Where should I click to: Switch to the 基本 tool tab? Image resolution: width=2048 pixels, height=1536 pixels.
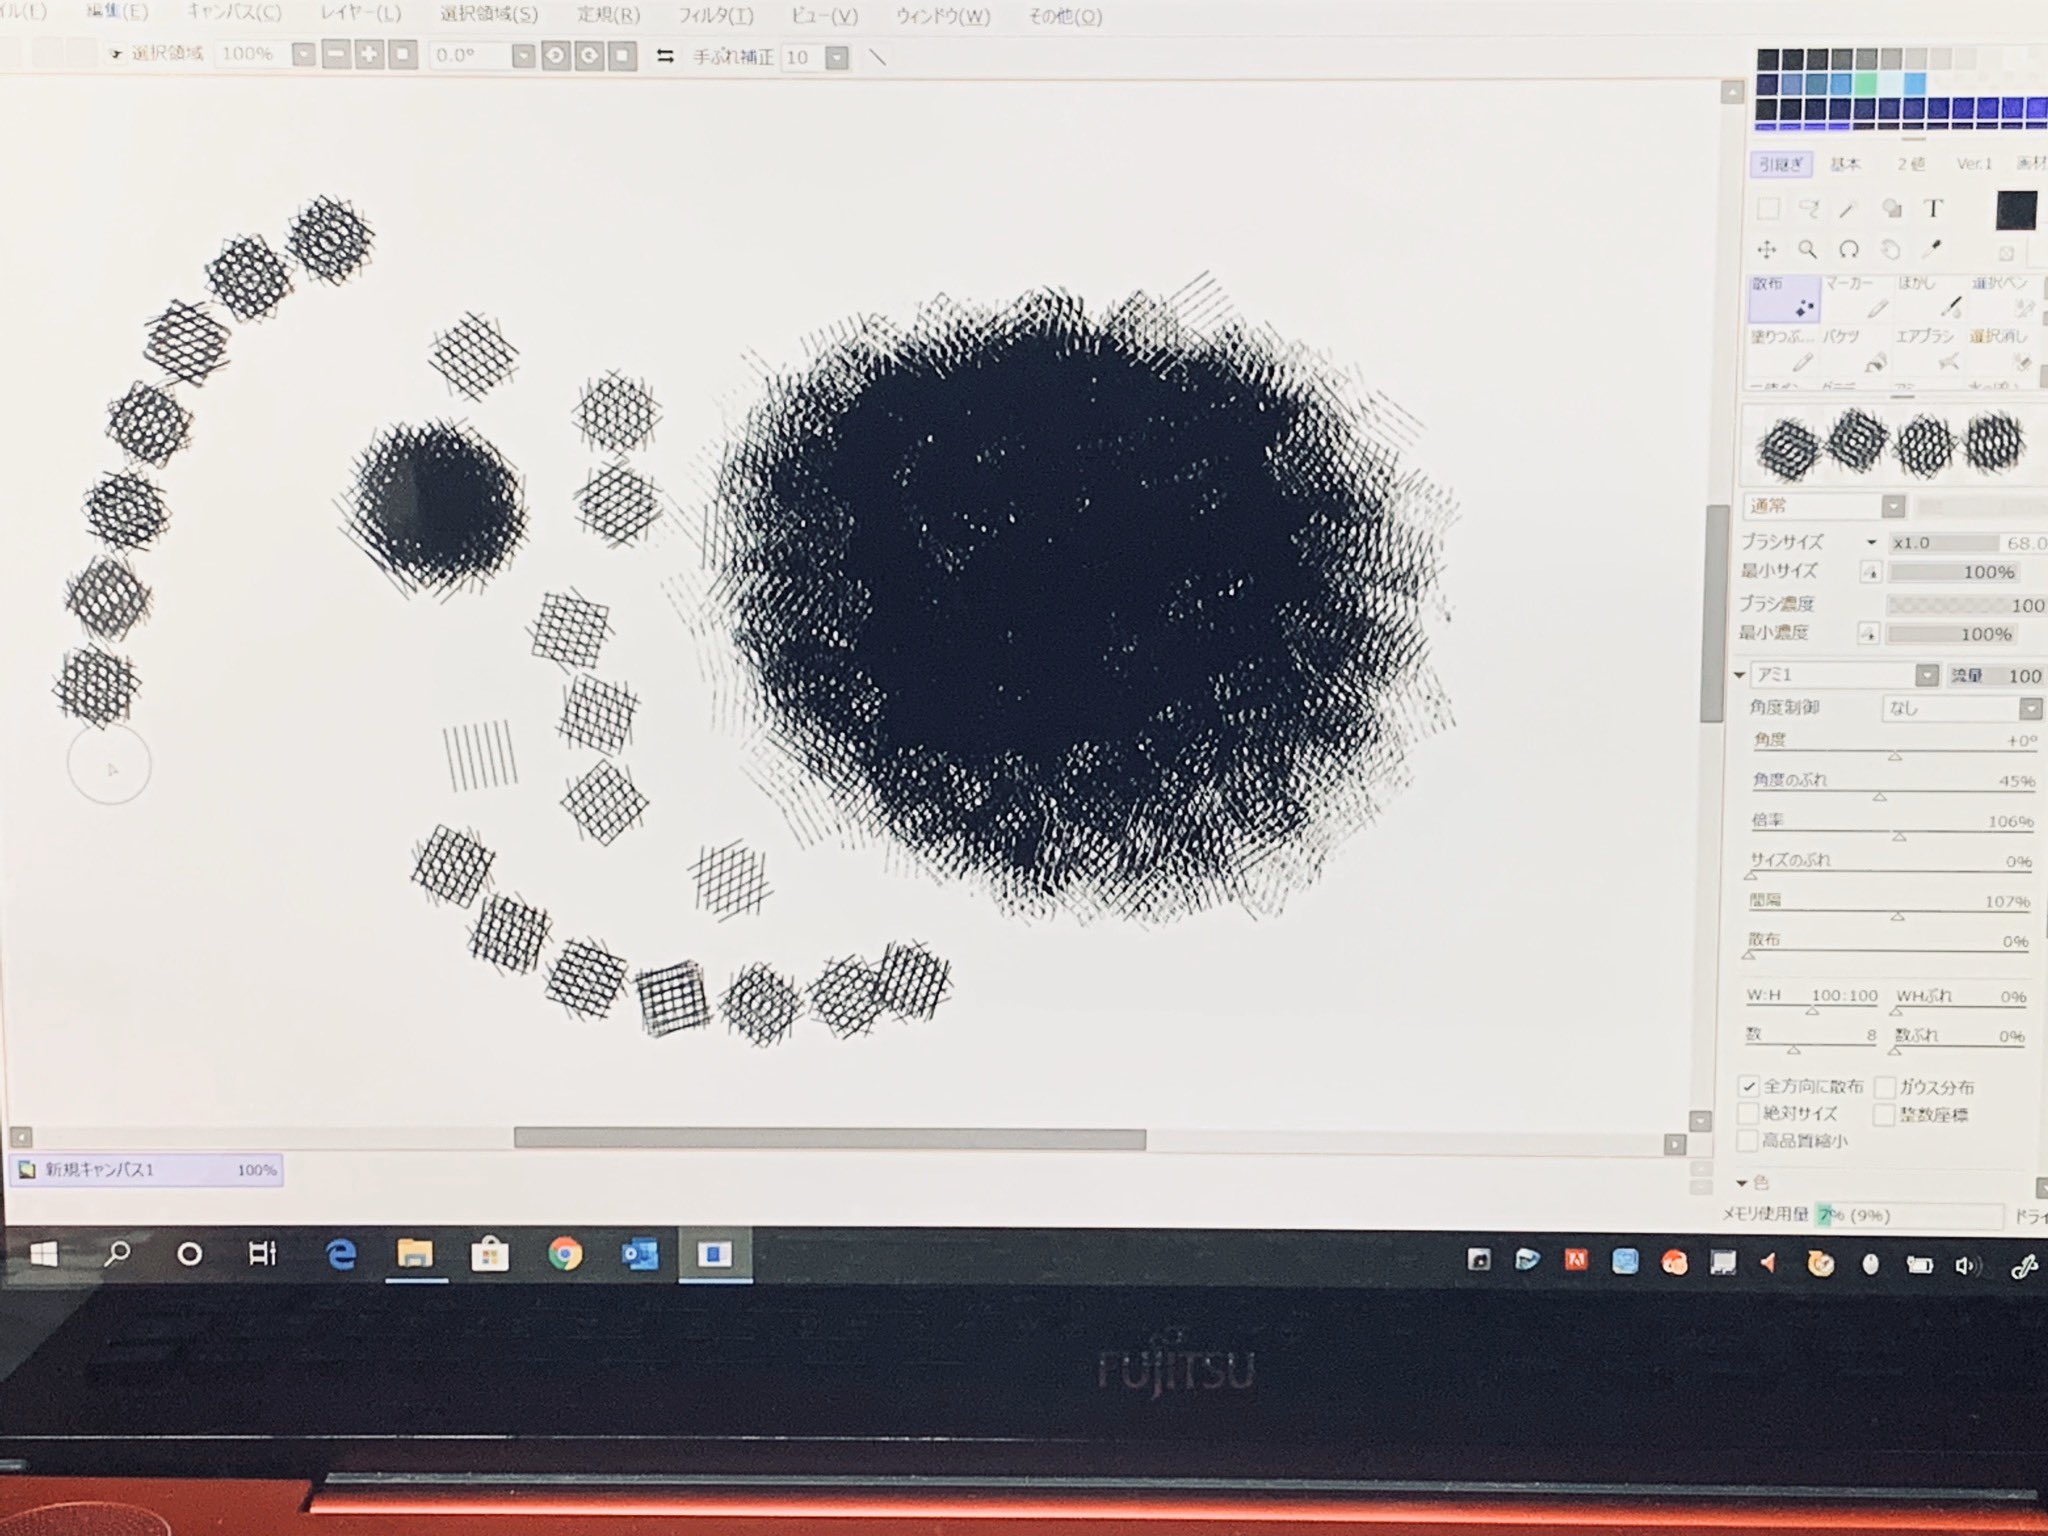(x=1845, y=164)
